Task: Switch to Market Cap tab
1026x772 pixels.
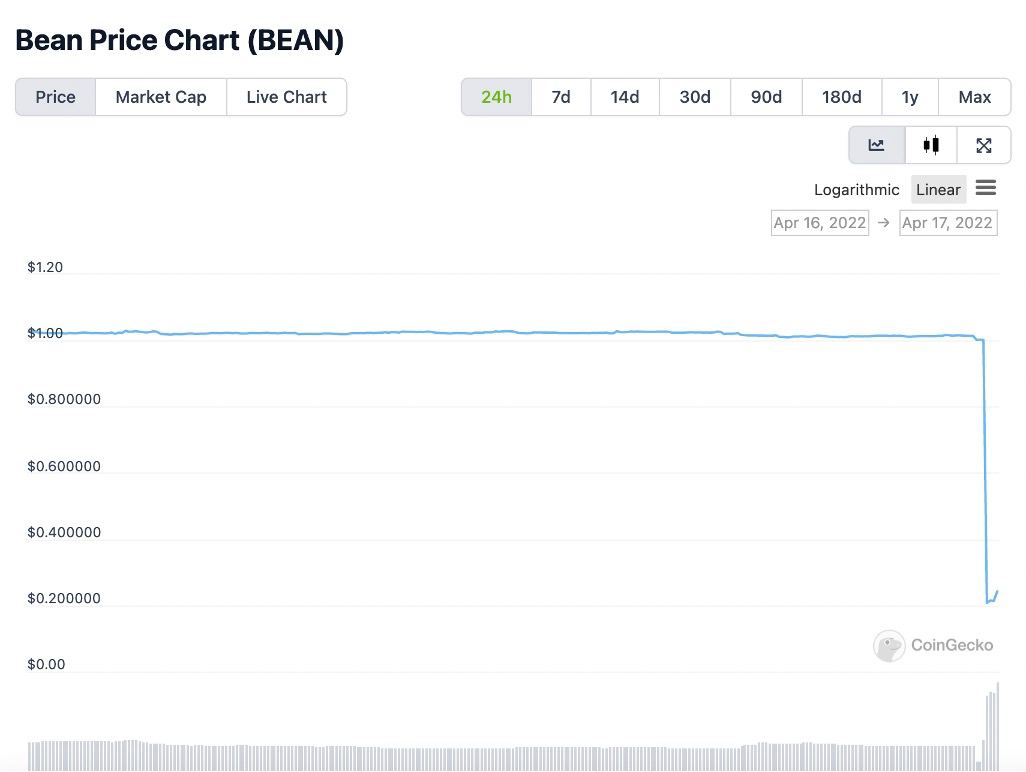Action: 161,97
